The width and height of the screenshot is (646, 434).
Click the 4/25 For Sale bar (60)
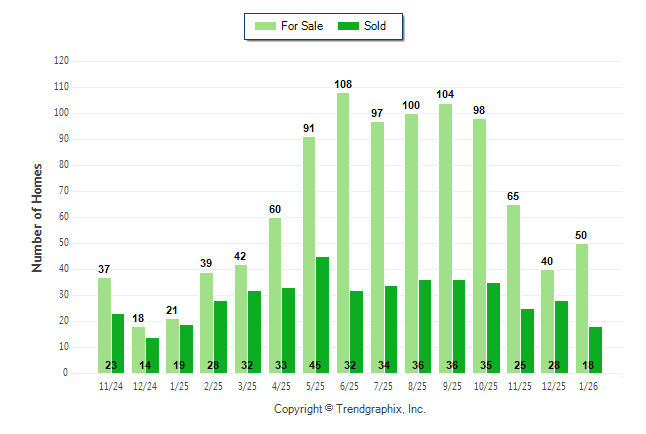[x=275, y=295]
